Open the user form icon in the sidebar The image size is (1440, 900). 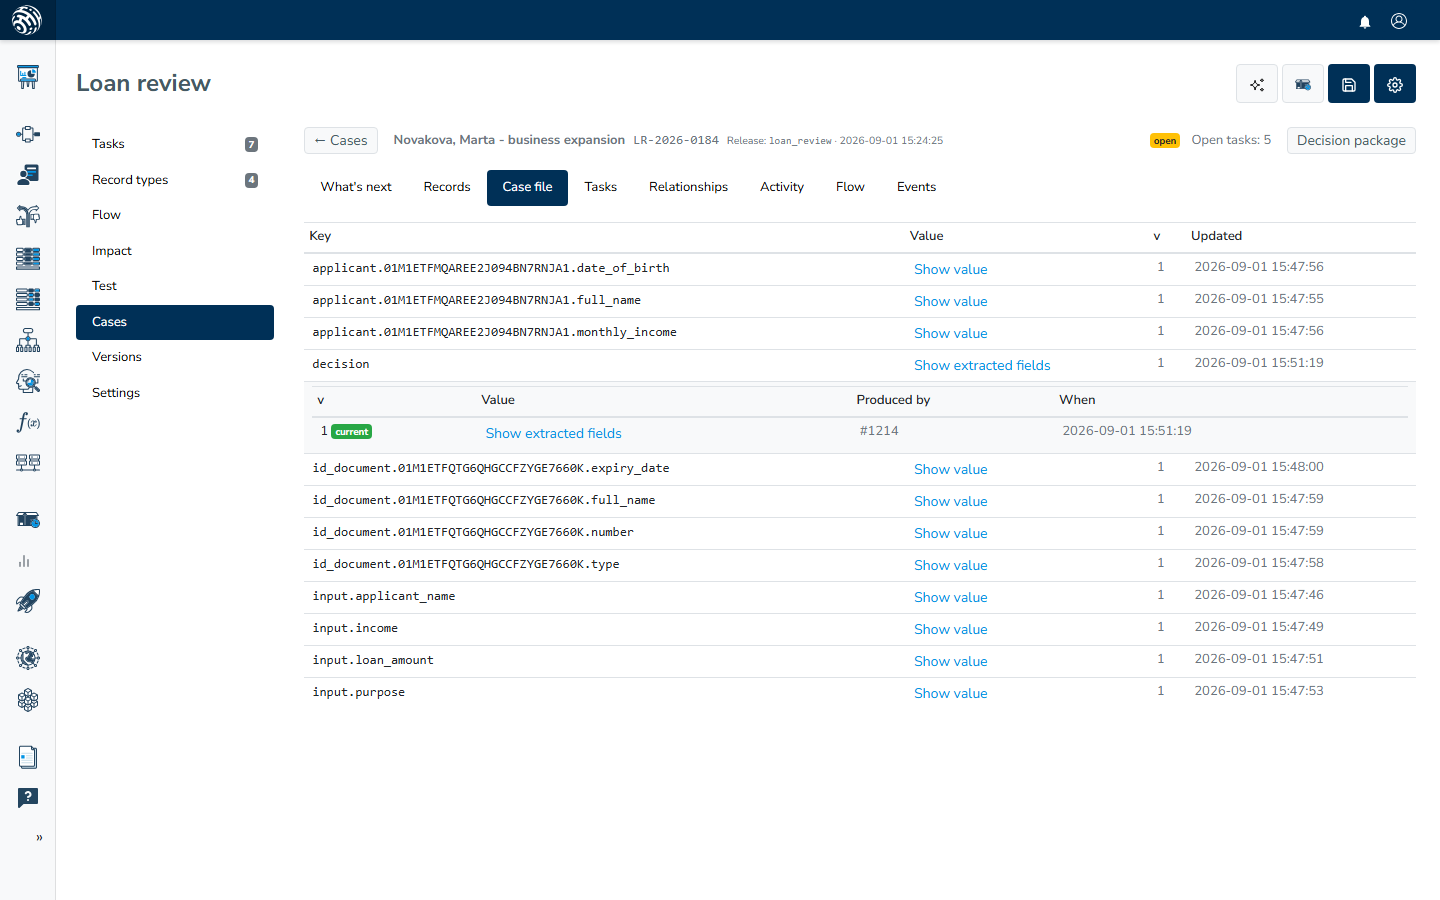[28, 175]
